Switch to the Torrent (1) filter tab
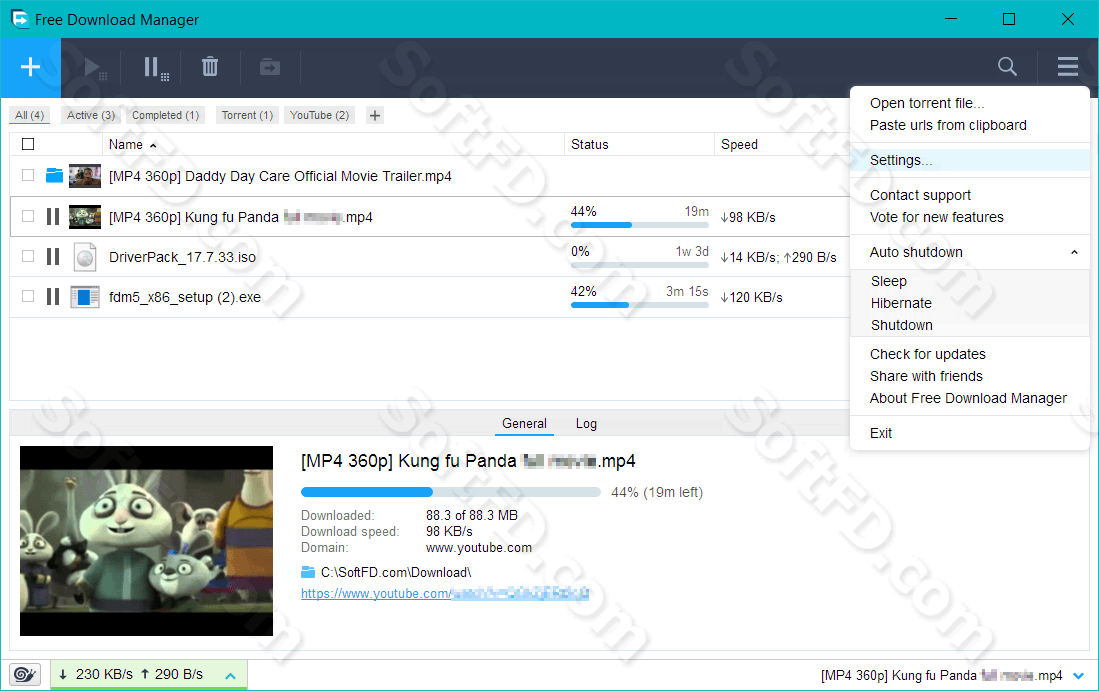Image resolution: width=1099 pixels, height=691 pixels. tap(247, 115)
